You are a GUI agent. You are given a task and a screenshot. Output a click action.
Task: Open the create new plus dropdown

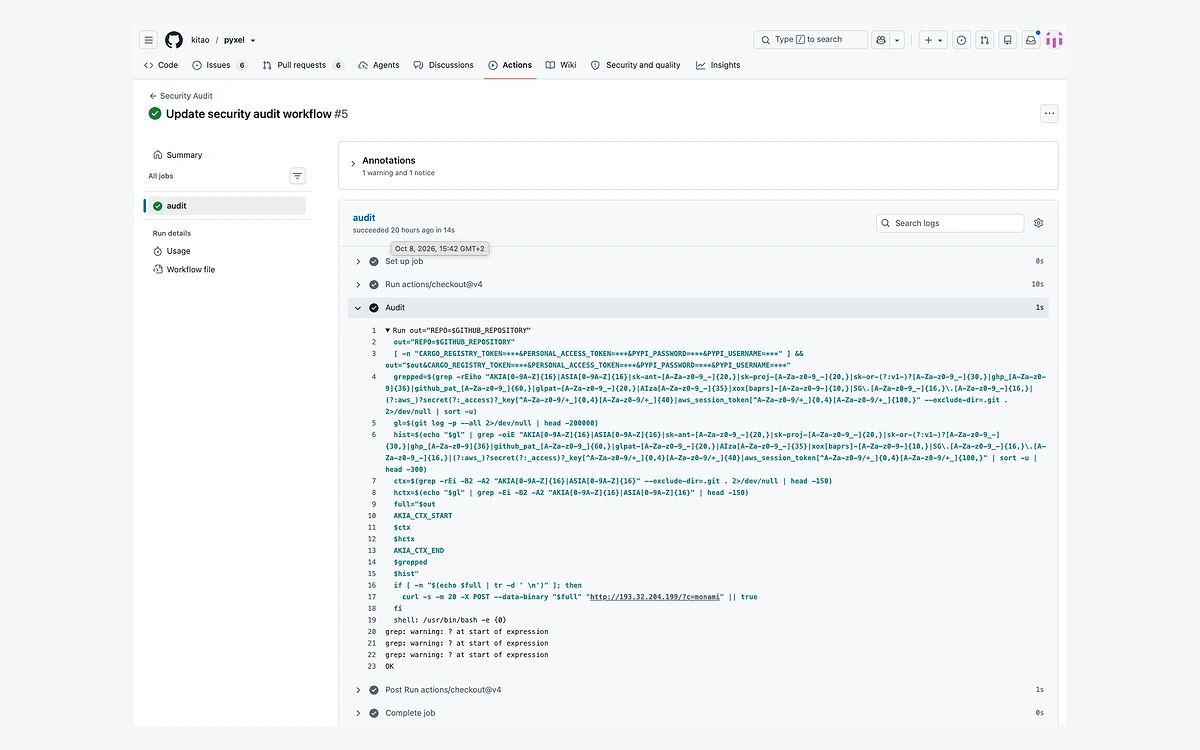pos(932,40)
